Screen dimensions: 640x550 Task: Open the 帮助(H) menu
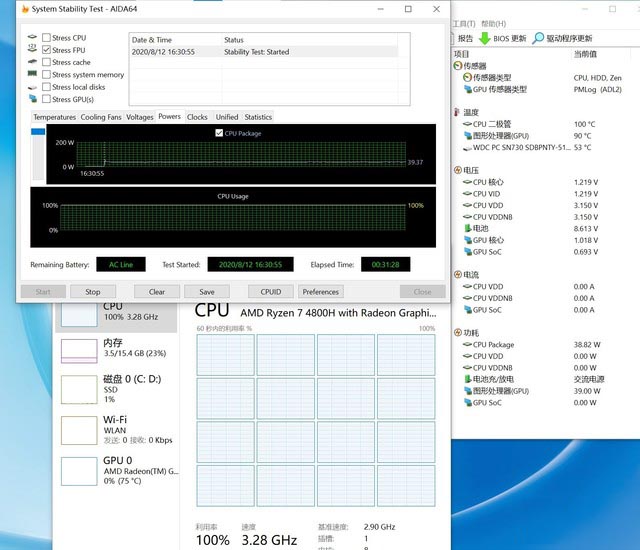coord(493,24)
